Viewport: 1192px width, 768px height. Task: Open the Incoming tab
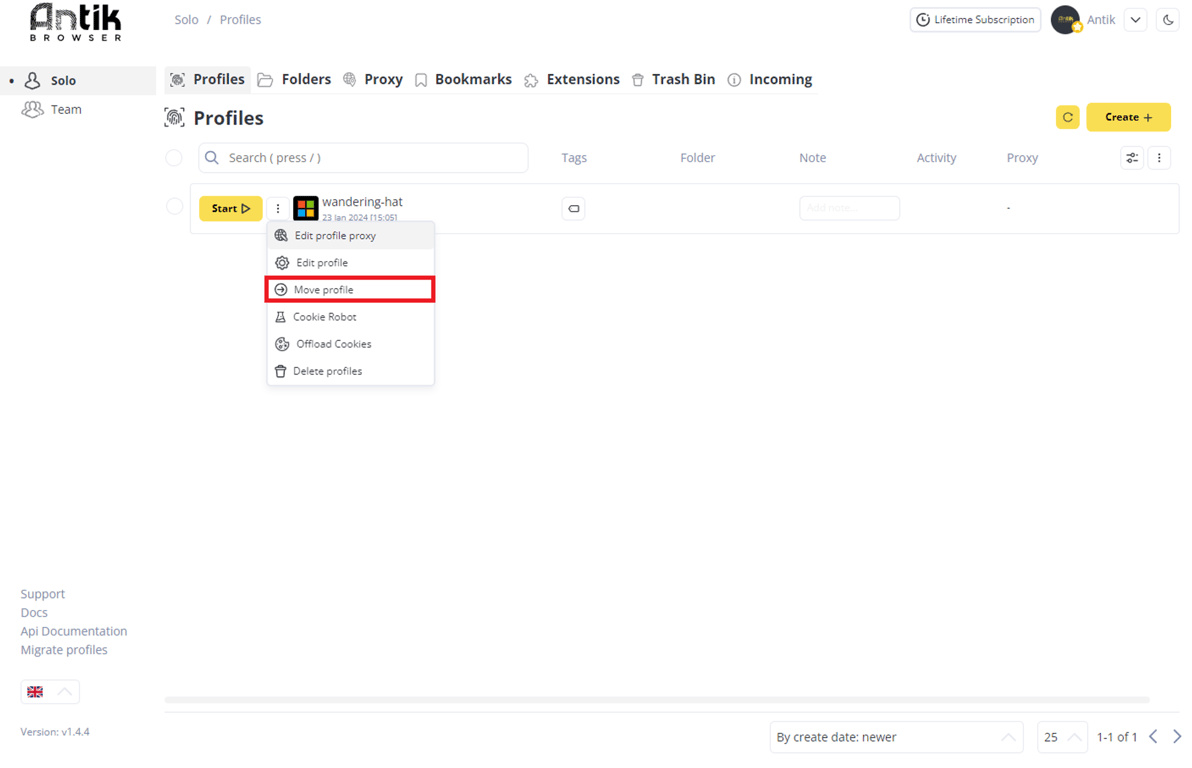coord(770,80)
